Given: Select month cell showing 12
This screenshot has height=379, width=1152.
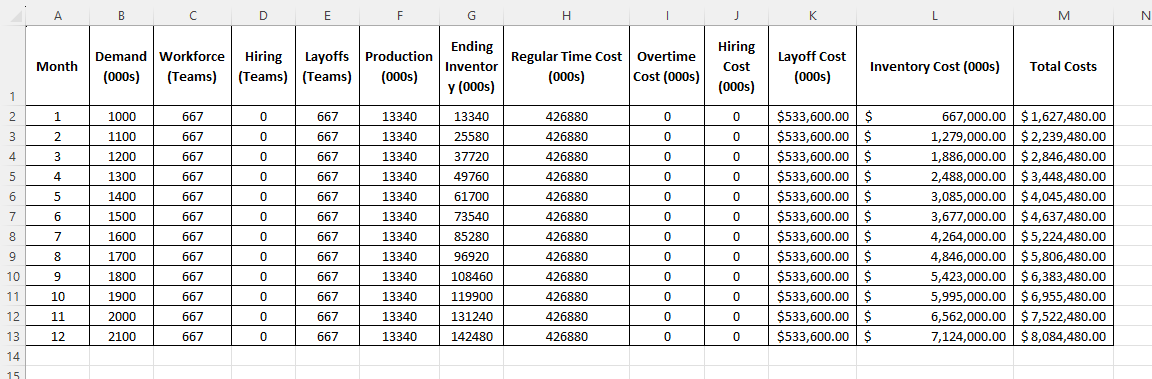Looking at the screenshot, I should (x=57, y=336).
